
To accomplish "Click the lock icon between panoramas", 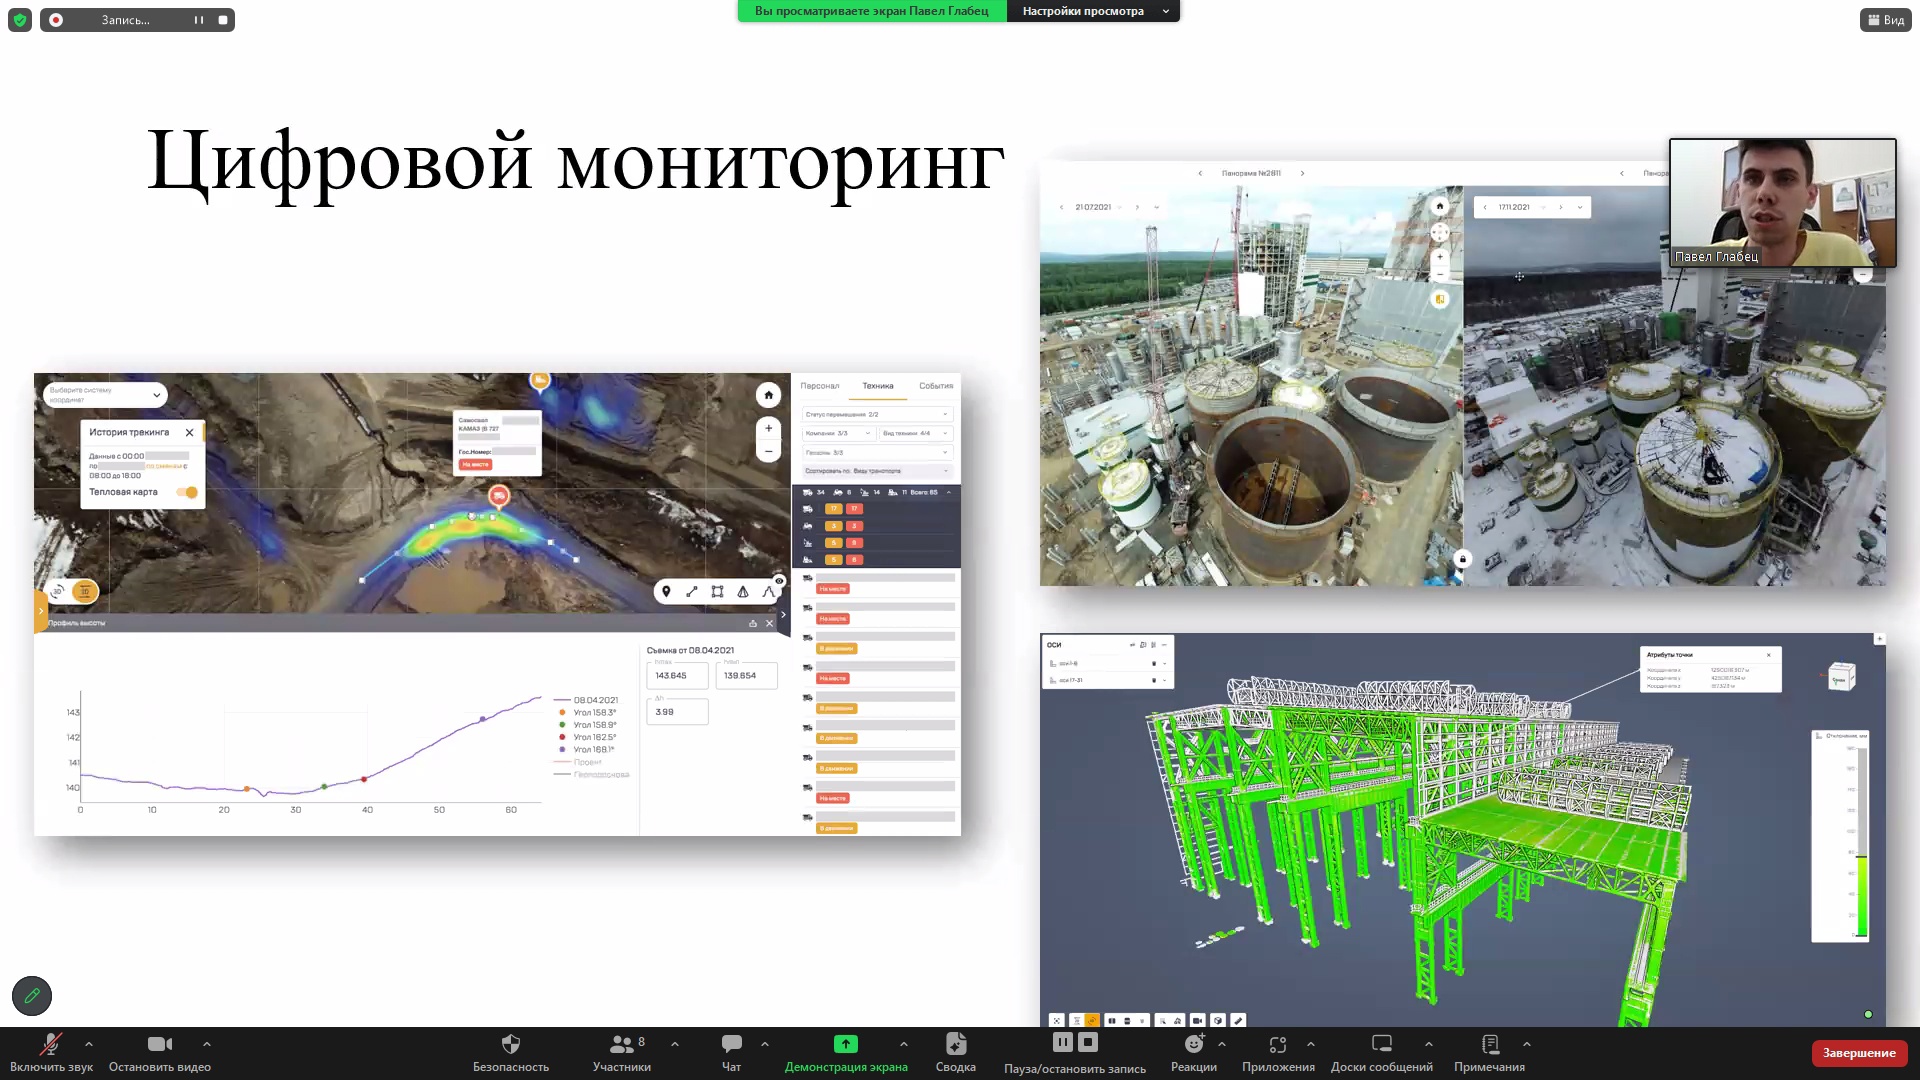I will click(1462, 559).
